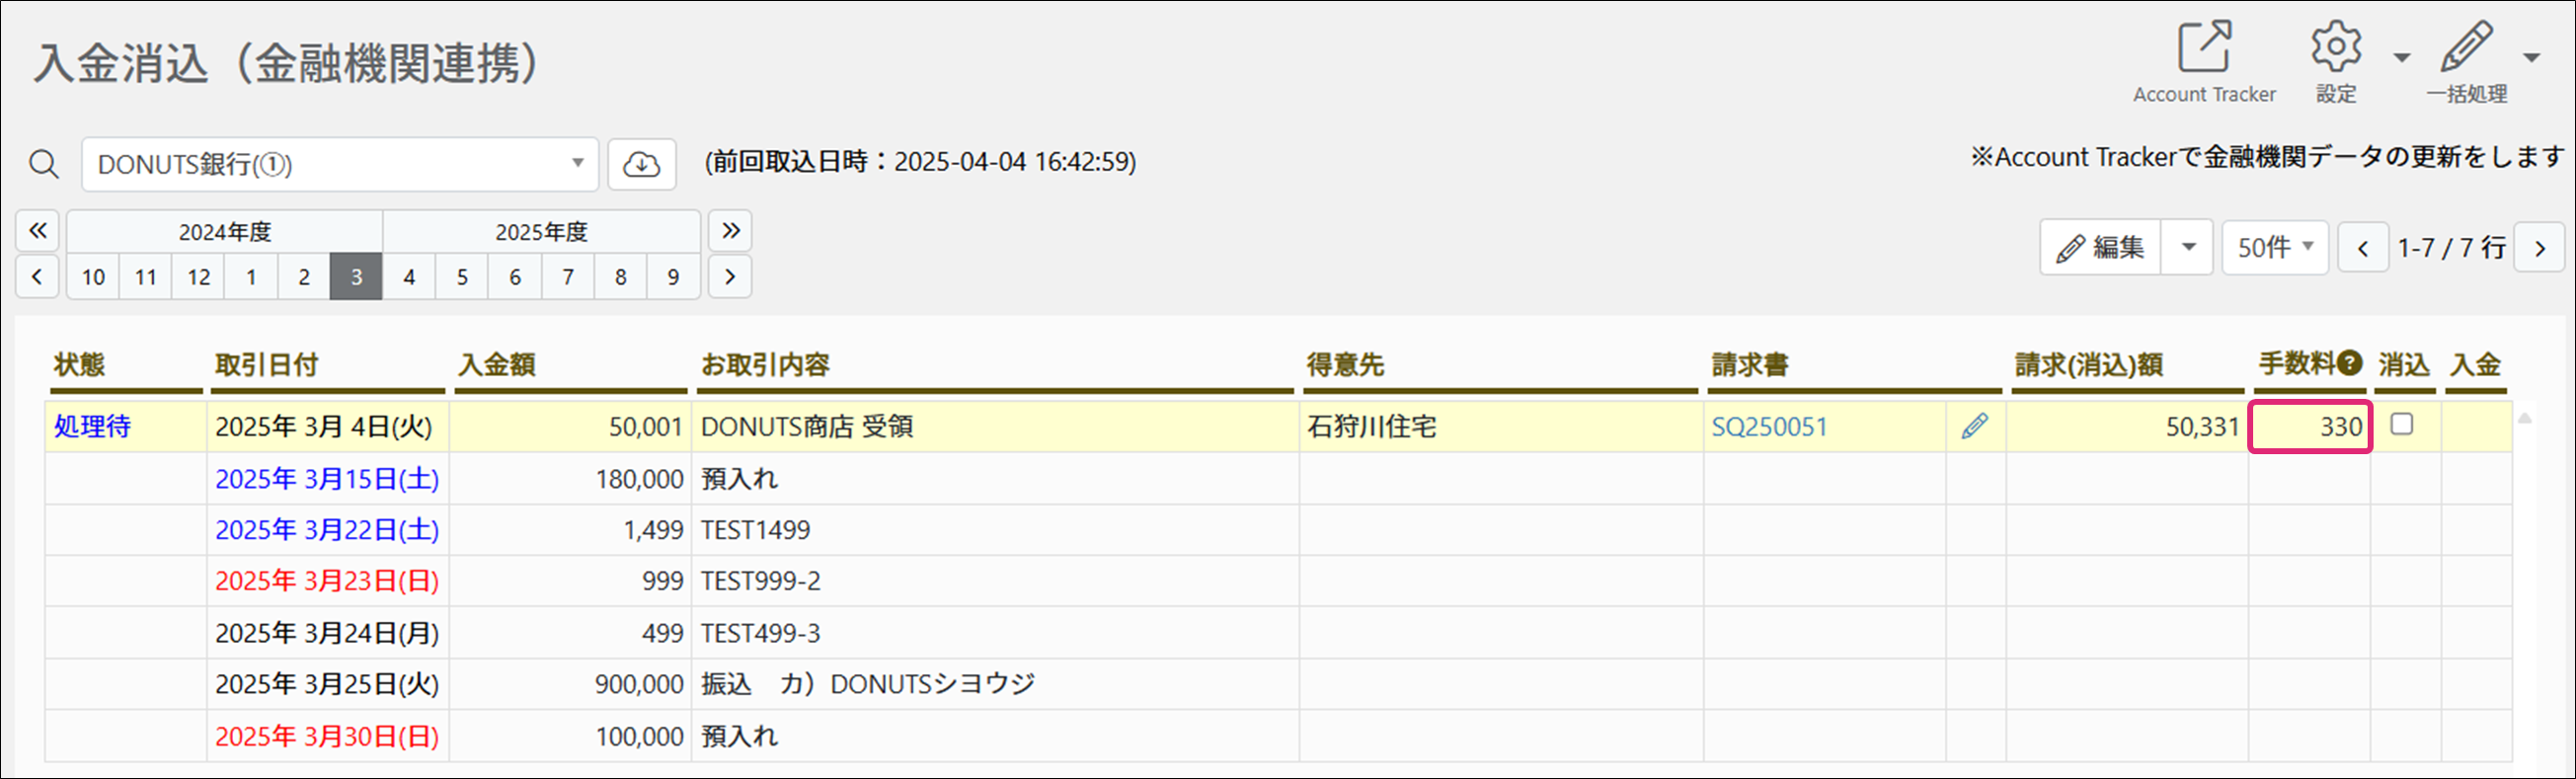This screenshot has height=779, width=2576.
Task: Click the fee field showing 330
Action: 2310,427
